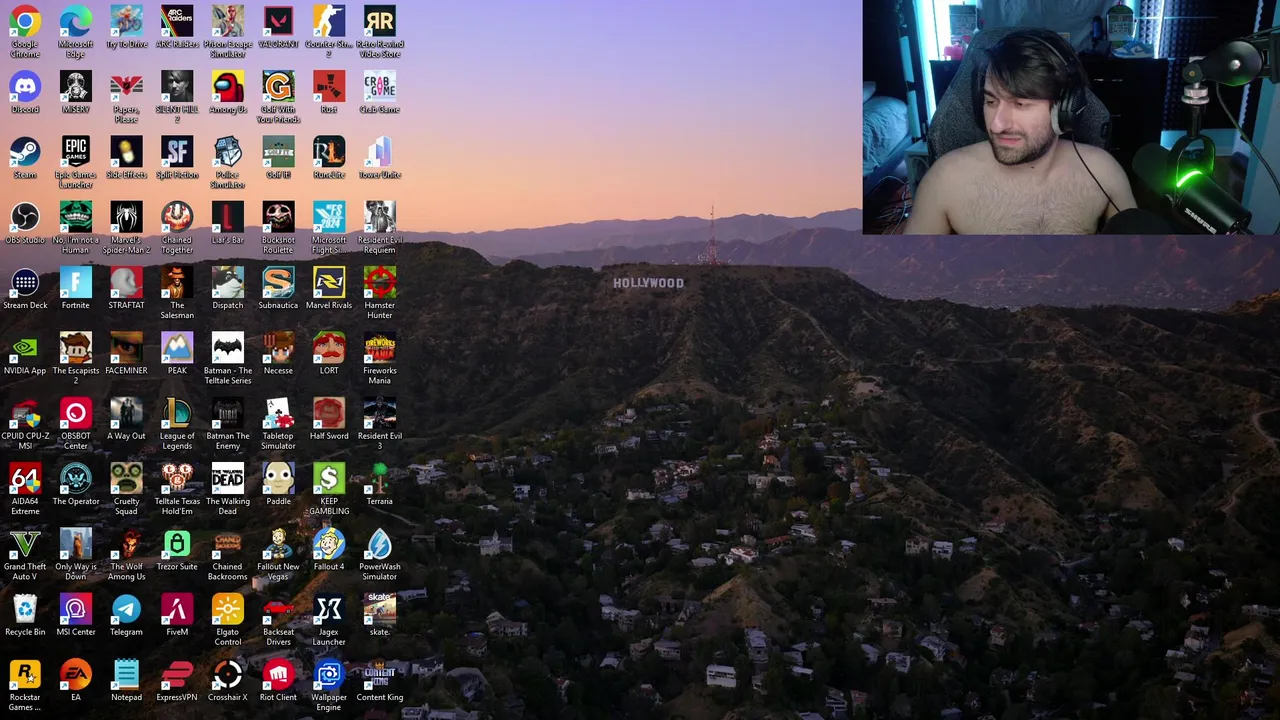Screen dimensions: 1280x720
Task: Click the Trezor Suite icon
Action: point(177,549)
